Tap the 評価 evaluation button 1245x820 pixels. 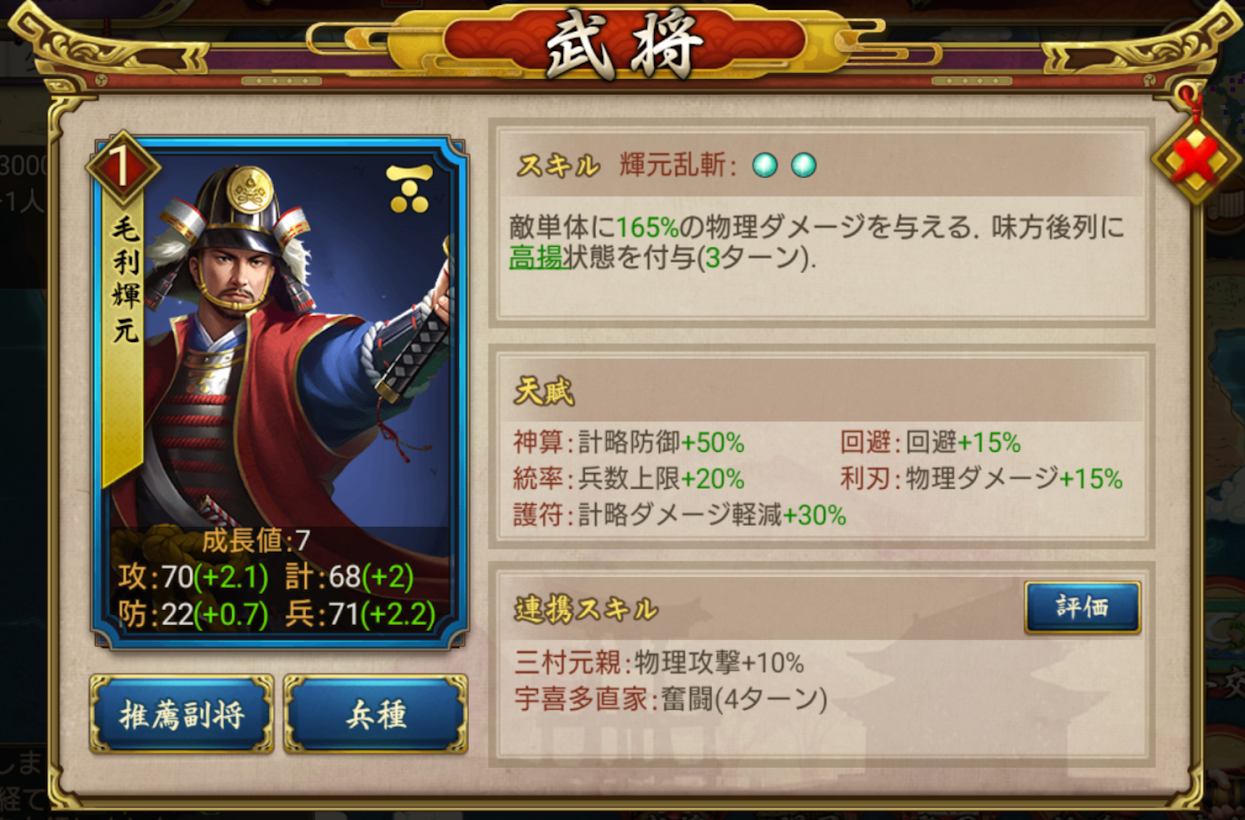tap(1082, 607)
